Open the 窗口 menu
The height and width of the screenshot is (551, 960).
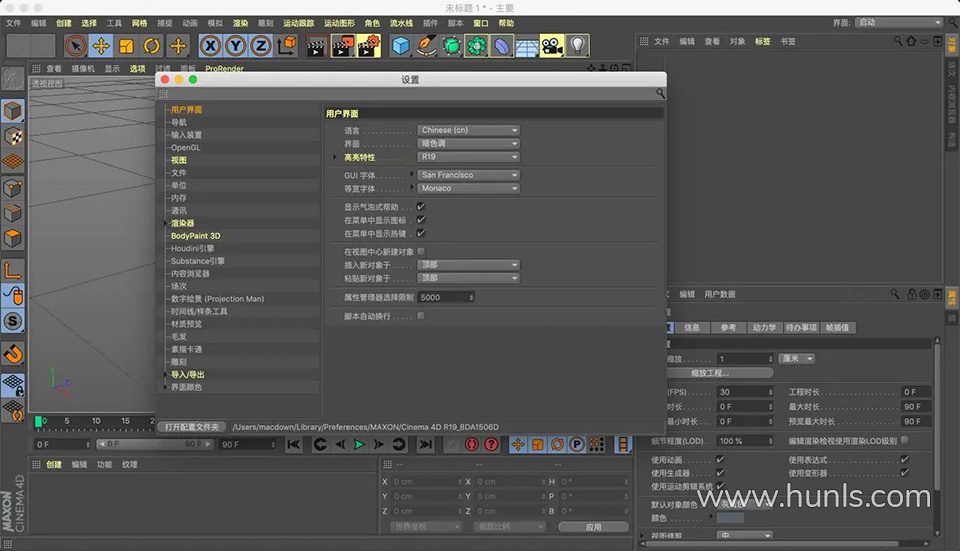[x=481, y=23]
